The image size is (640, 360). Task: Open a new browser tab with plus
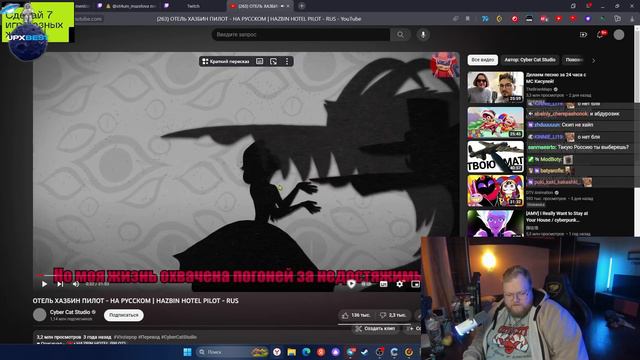click(x=302, y=6)
